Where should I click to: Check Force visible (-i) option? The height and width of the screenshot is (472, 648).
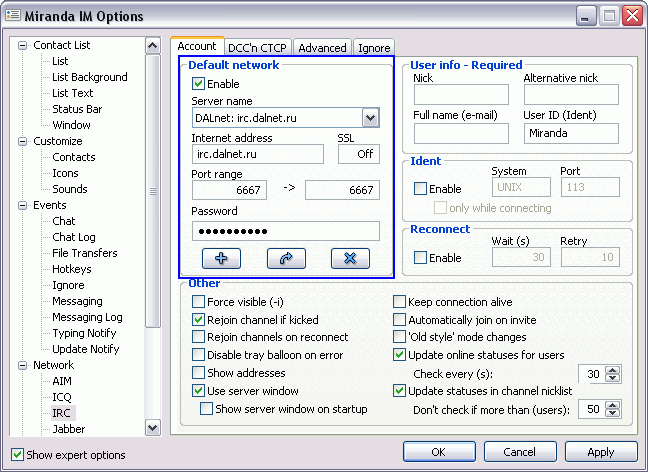[198, 302]
